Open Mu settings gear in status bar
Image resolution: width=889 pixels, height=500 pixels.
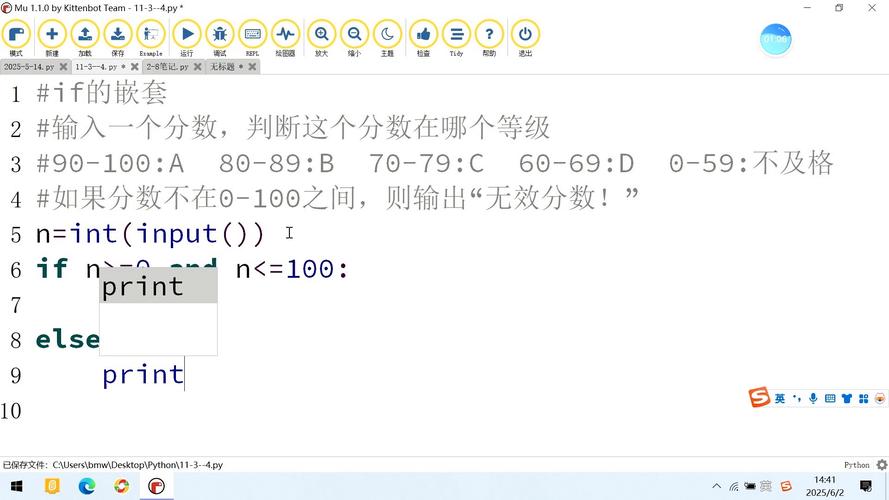(882, 465)
